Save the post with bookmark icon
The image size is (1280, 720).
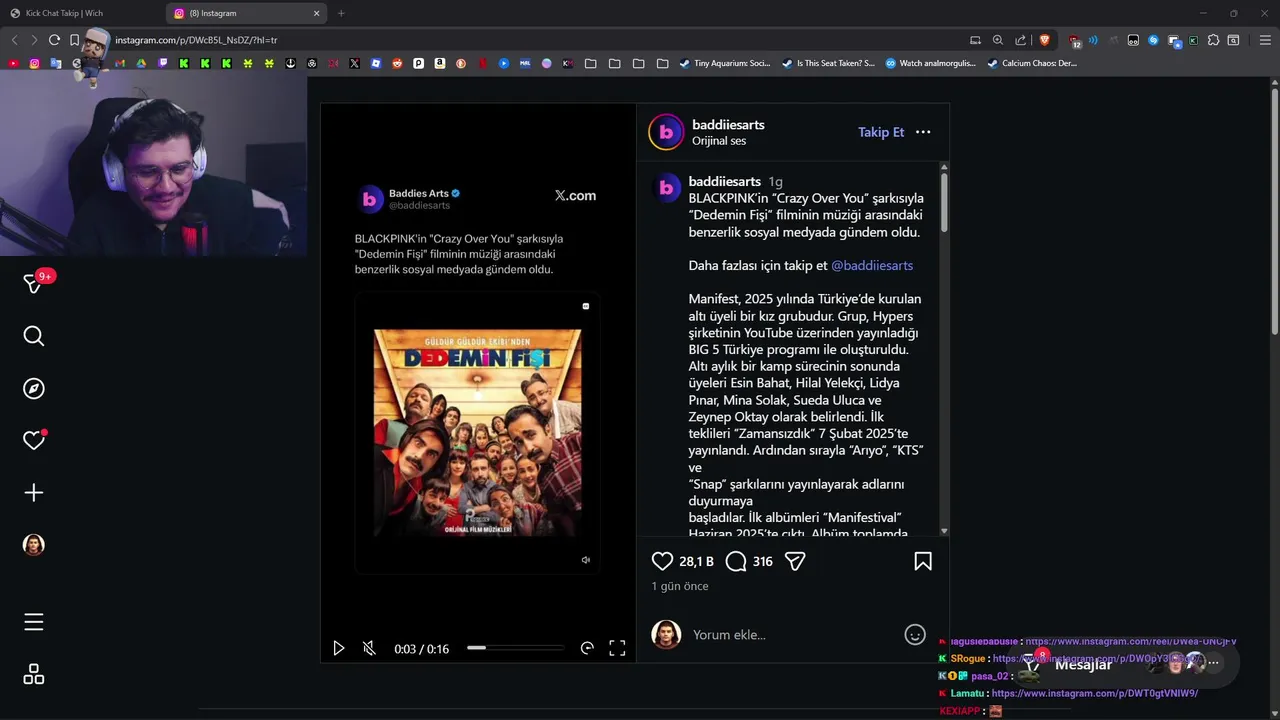pyautogui.click(x=923, y=561)
